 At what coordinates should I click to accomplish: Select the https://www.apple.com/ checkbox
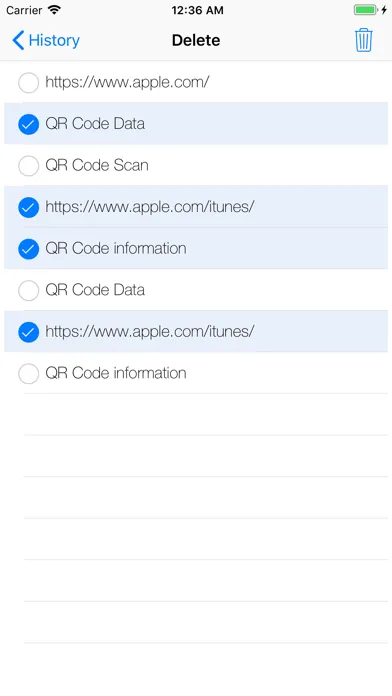(x=28, y=83)
